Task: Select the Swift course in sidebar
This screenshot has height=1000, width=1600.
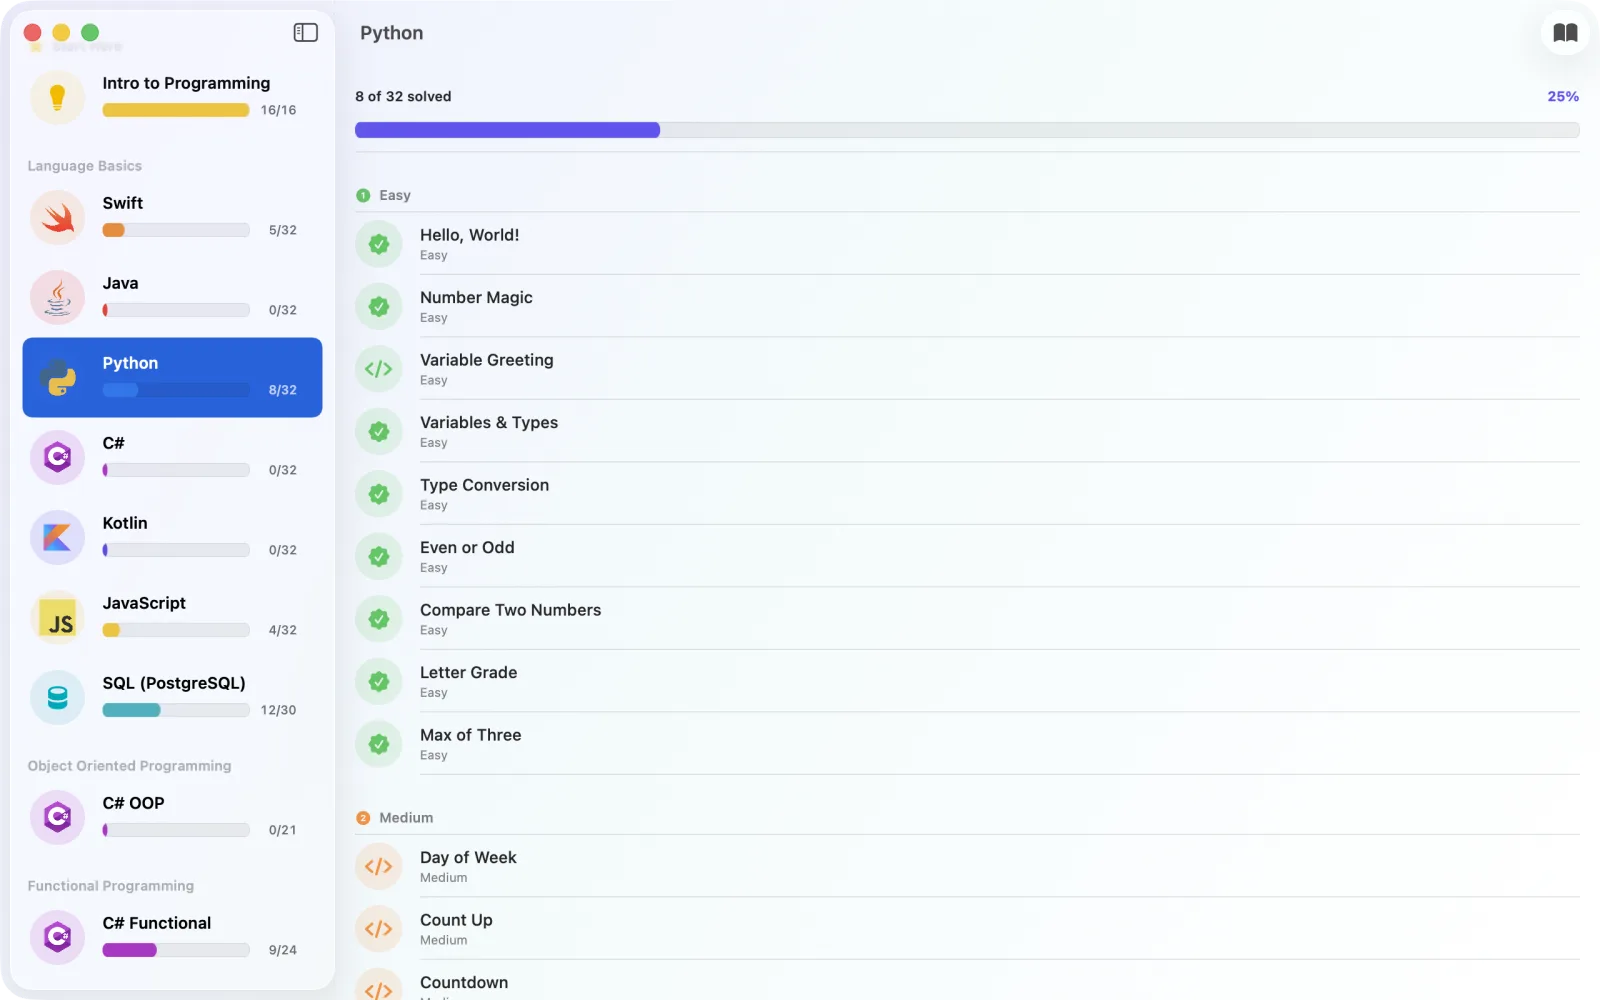Action: pos(172,217)
